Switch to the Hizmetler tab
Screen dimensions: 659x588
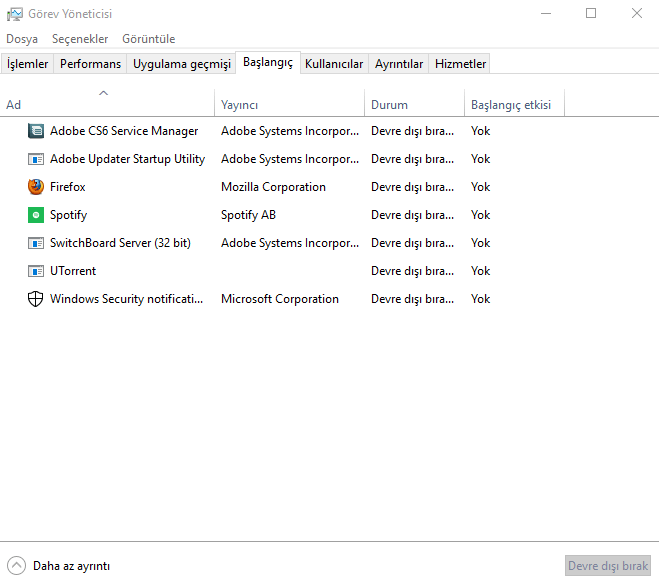pos(460,64)
